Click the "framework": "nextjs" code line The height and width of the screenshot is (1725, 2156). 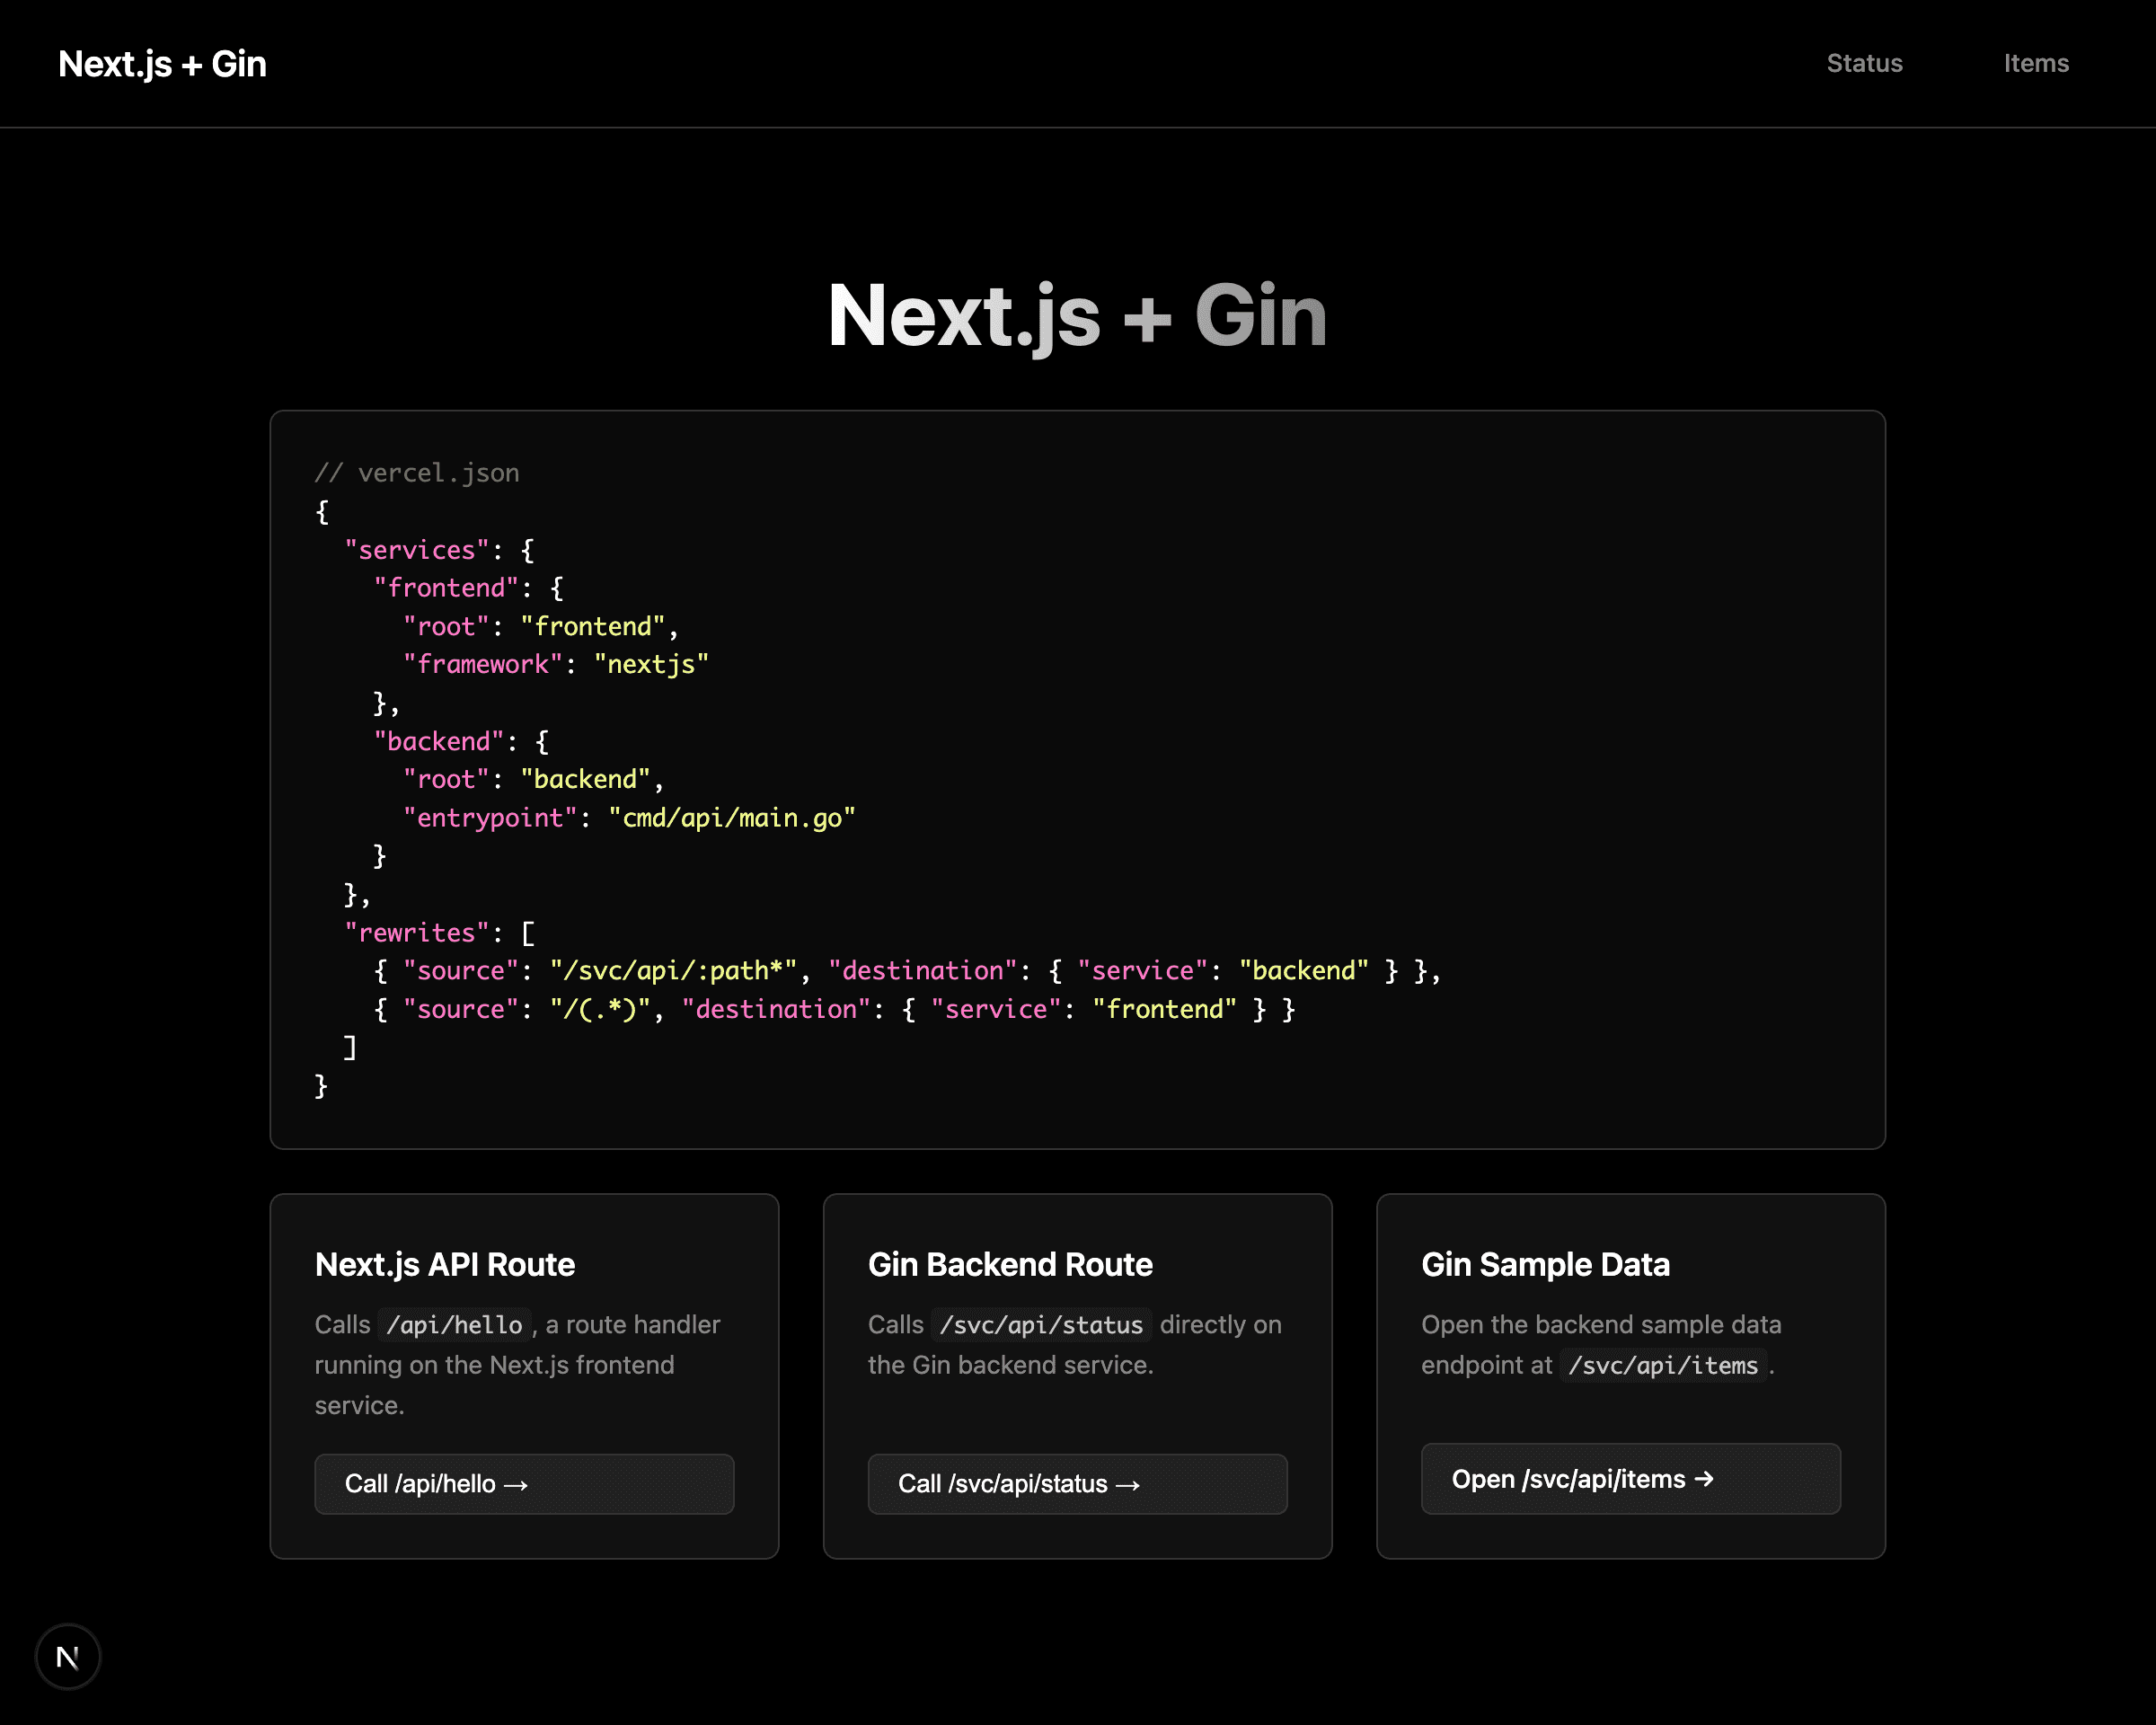click(x=556, y=664)
